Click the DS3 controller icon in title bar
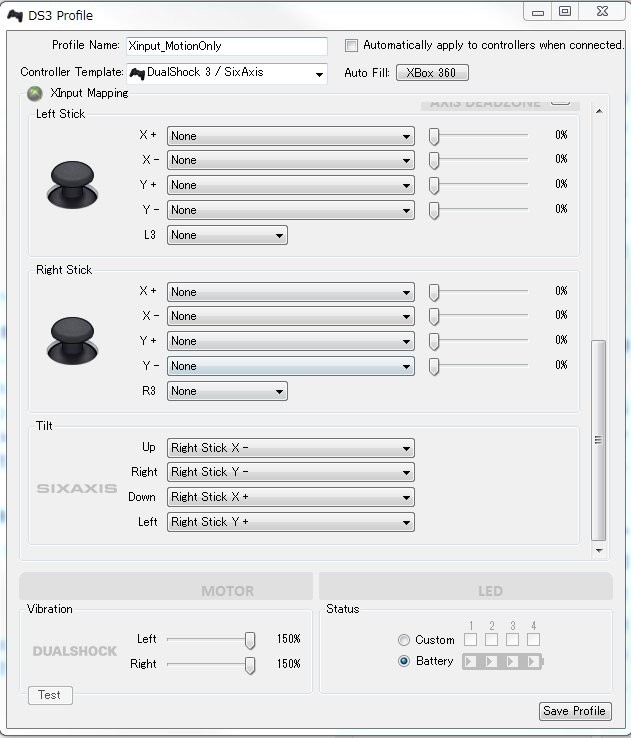The height and width of the screenshot is (738, 631). click(x=15, y=16)
